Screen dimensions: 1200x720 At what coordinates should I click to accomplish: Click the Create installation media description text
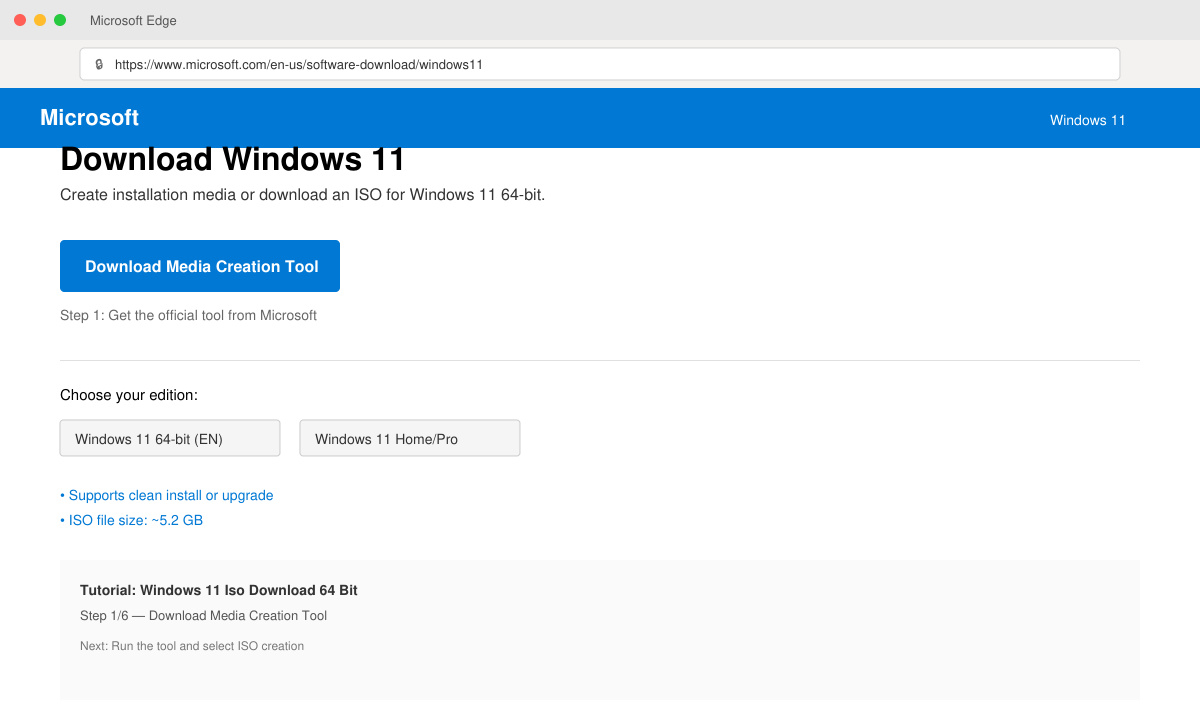[302, 195]
